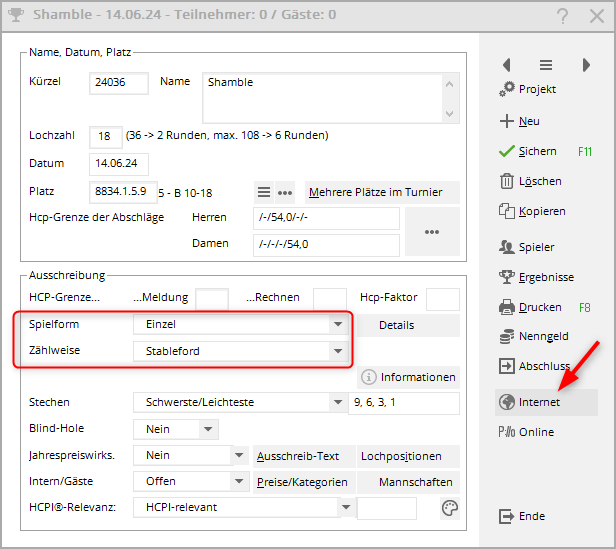Expand the Blind-Hole dropdown
The height and width of the screenshot is (549, 616).
point(207,429)
